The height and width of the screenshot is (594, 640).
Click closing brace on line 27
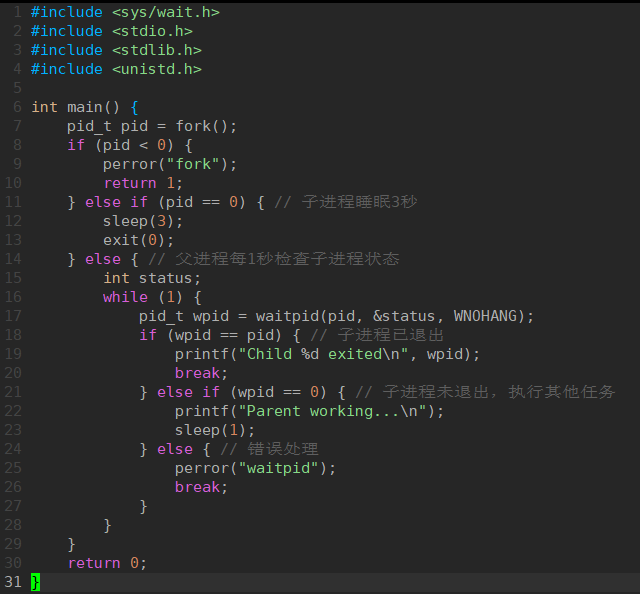pos(143,506)
